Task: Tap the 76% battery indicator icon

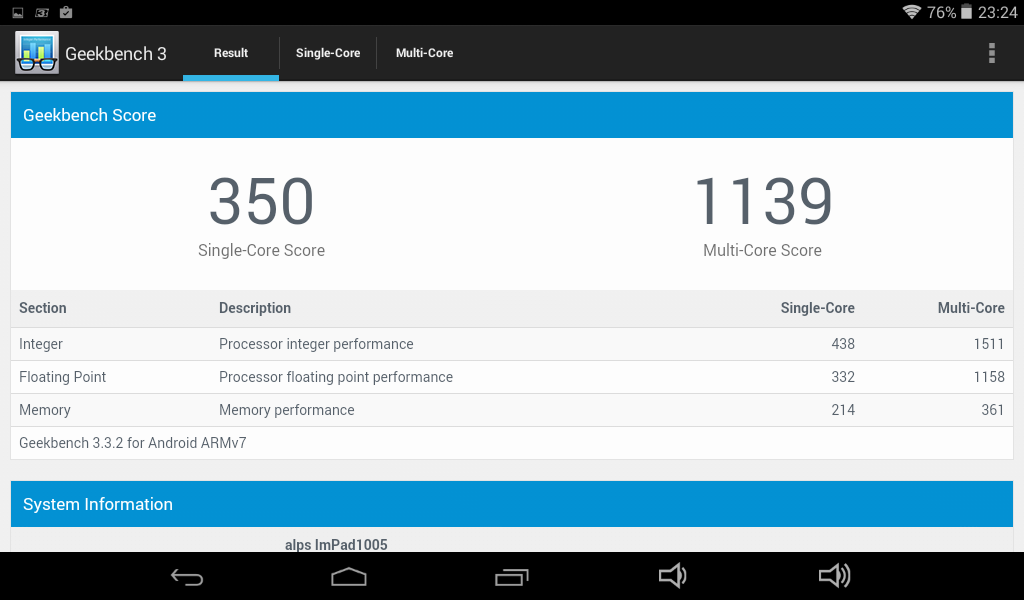Action: tap(967, 12)
